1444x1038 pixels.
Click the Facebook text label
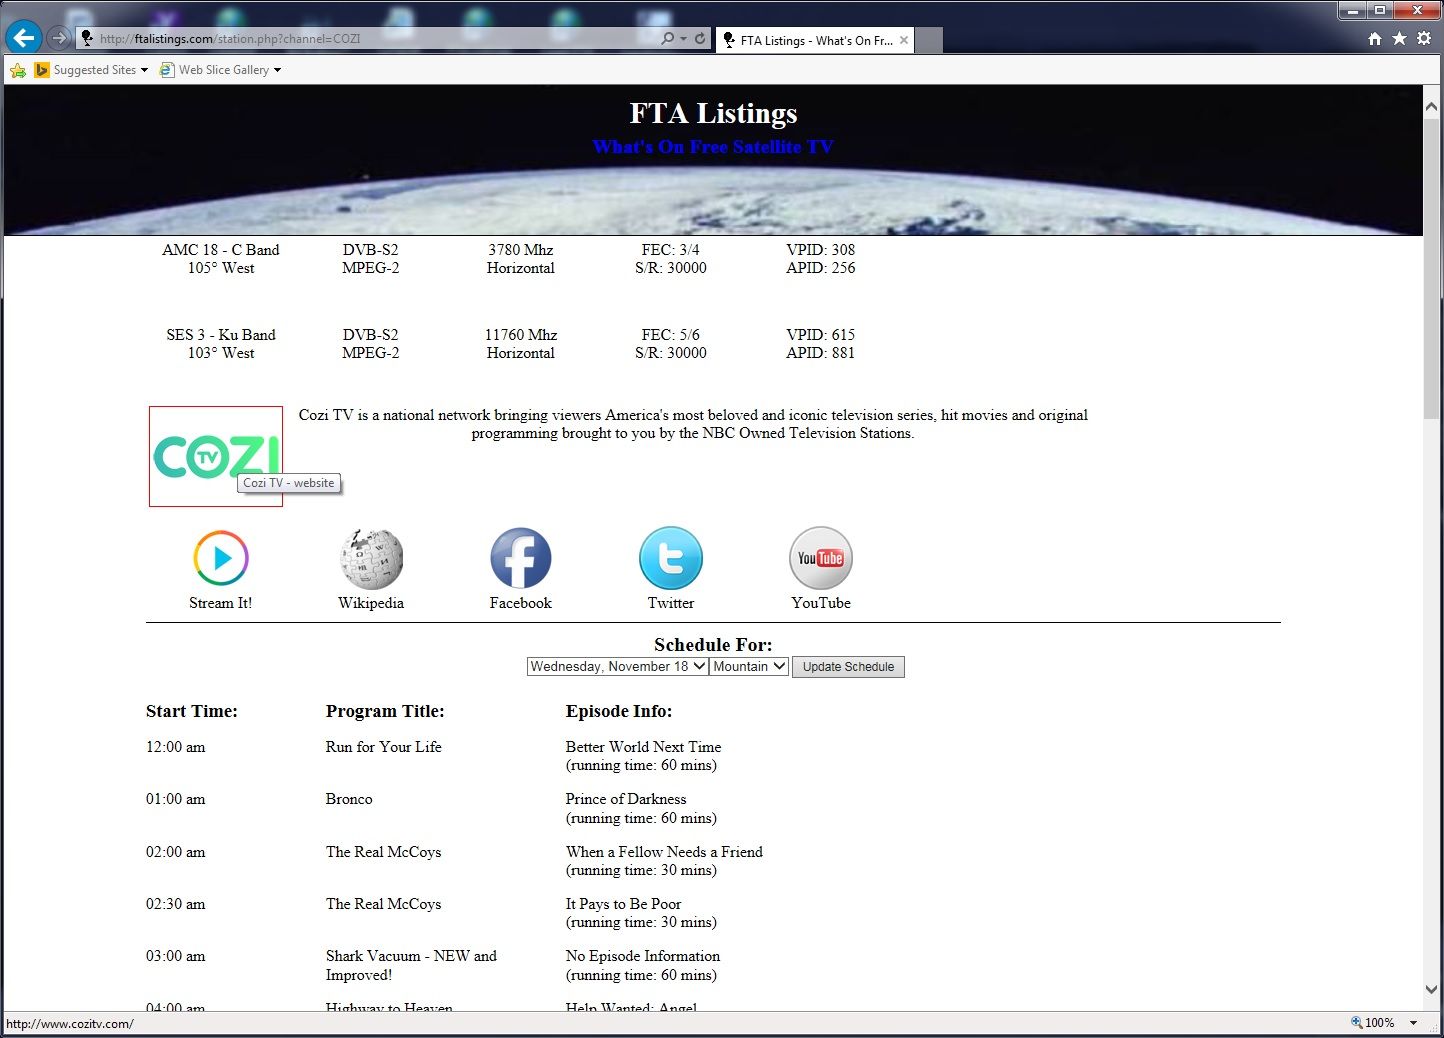[521, 603]
